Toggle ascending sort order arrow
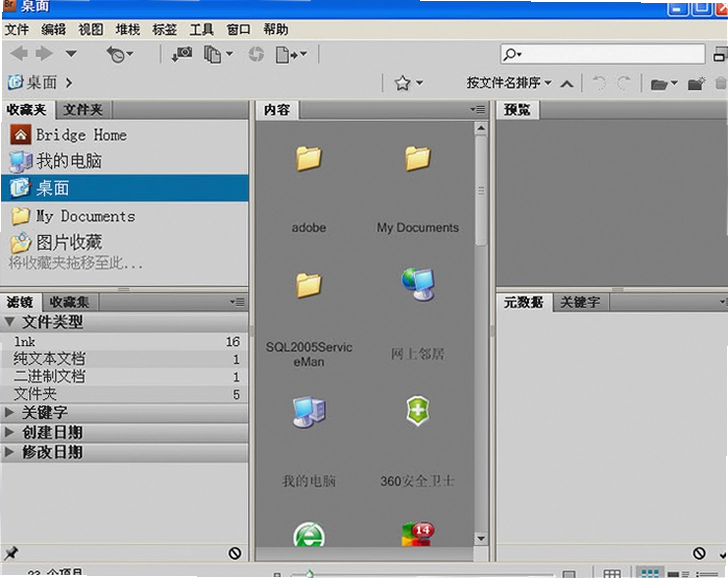The image size is (728, 578). click(x=566, y=84)
